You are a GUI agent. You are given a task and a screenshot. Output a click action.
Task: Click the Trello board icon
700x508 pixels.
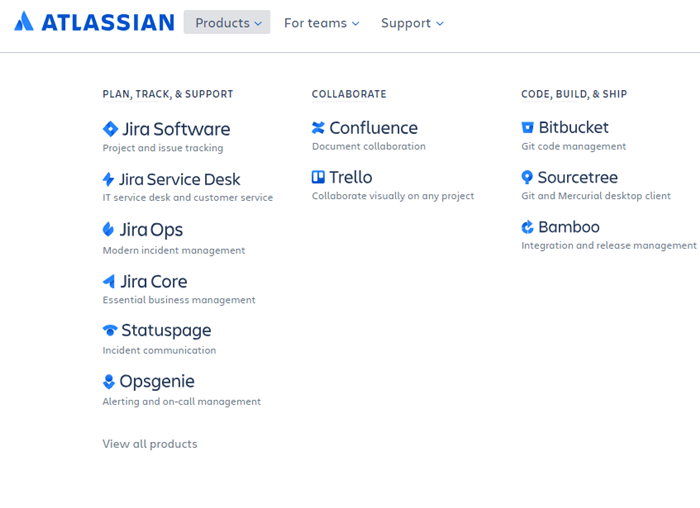tap(318, 177)
